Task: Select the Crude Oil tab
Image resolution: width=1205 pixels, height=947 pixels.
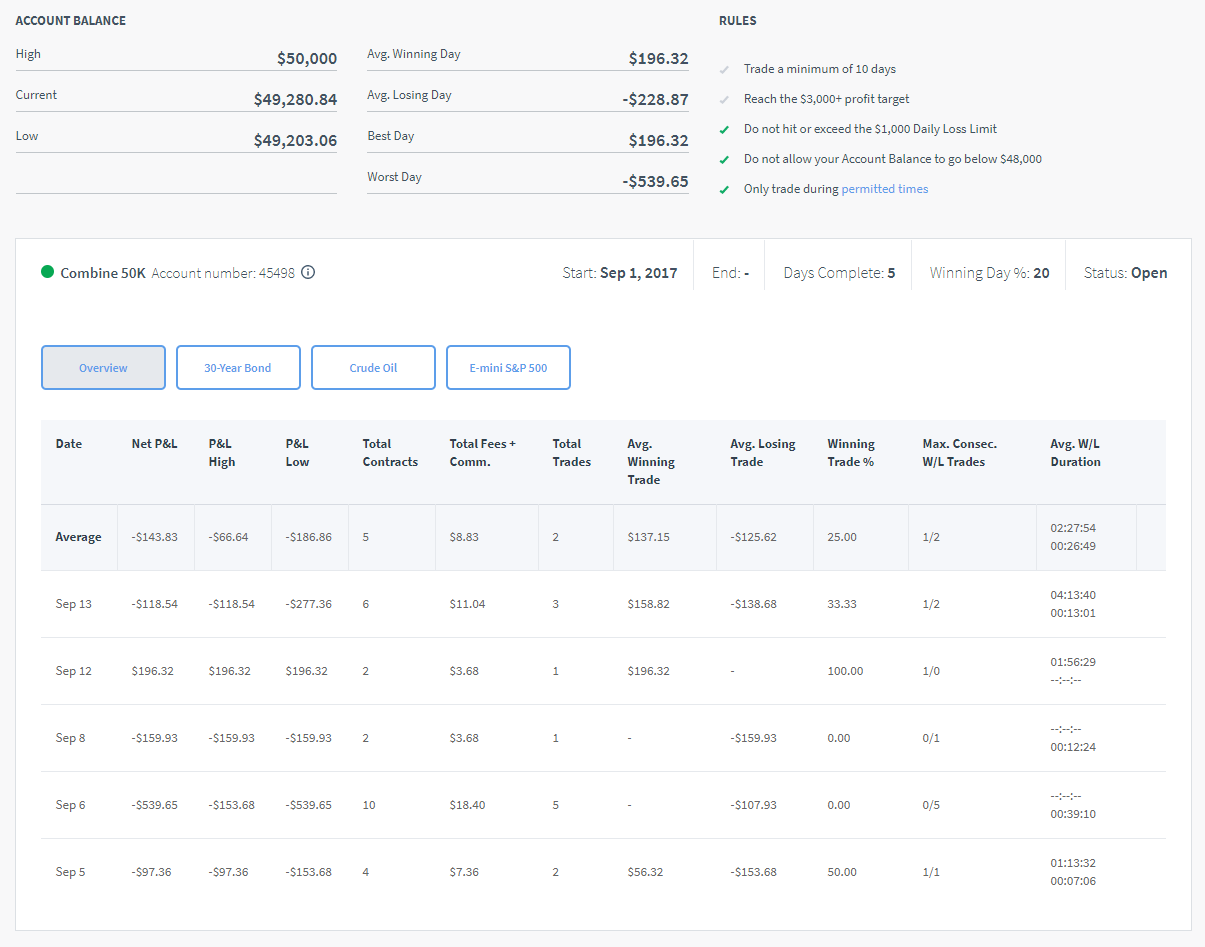Action: pos(373,368)
